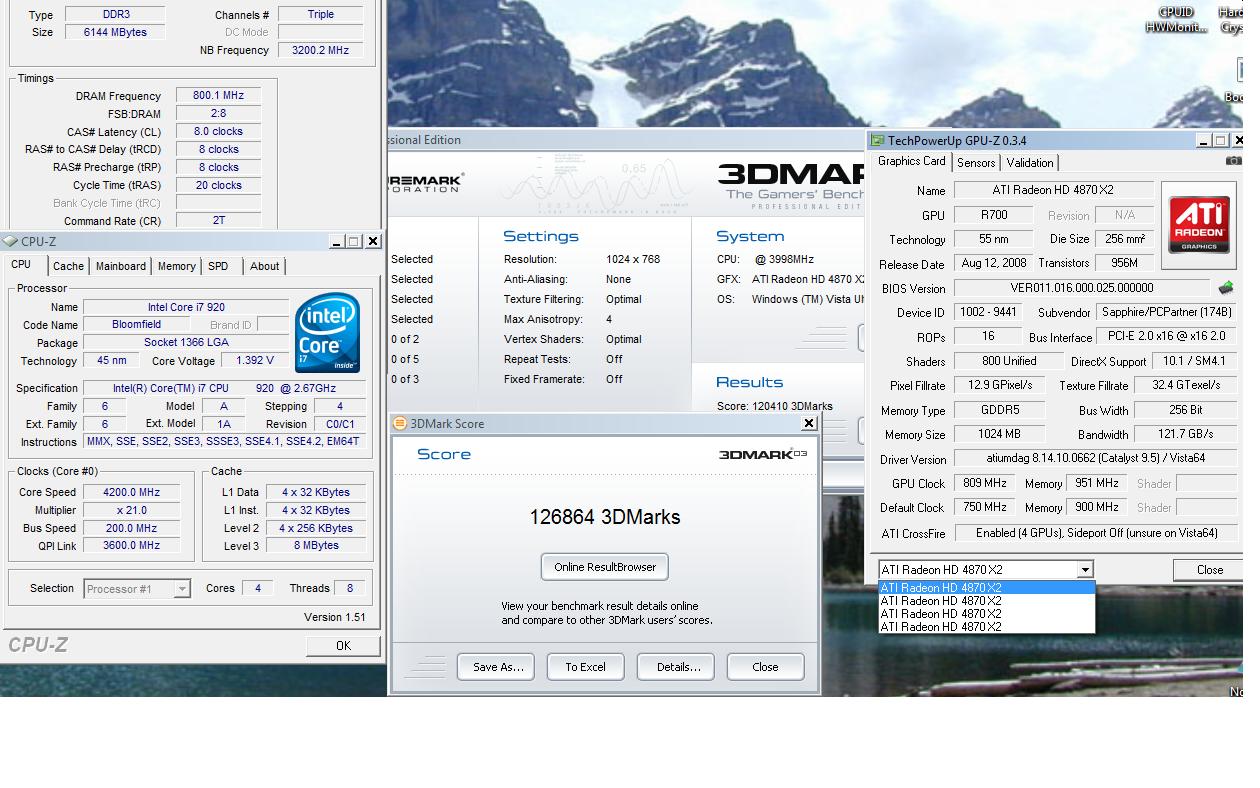Click the 3DMark Score title bar icon
This screenshot has height=788, width=1260.
coord(400,423)
